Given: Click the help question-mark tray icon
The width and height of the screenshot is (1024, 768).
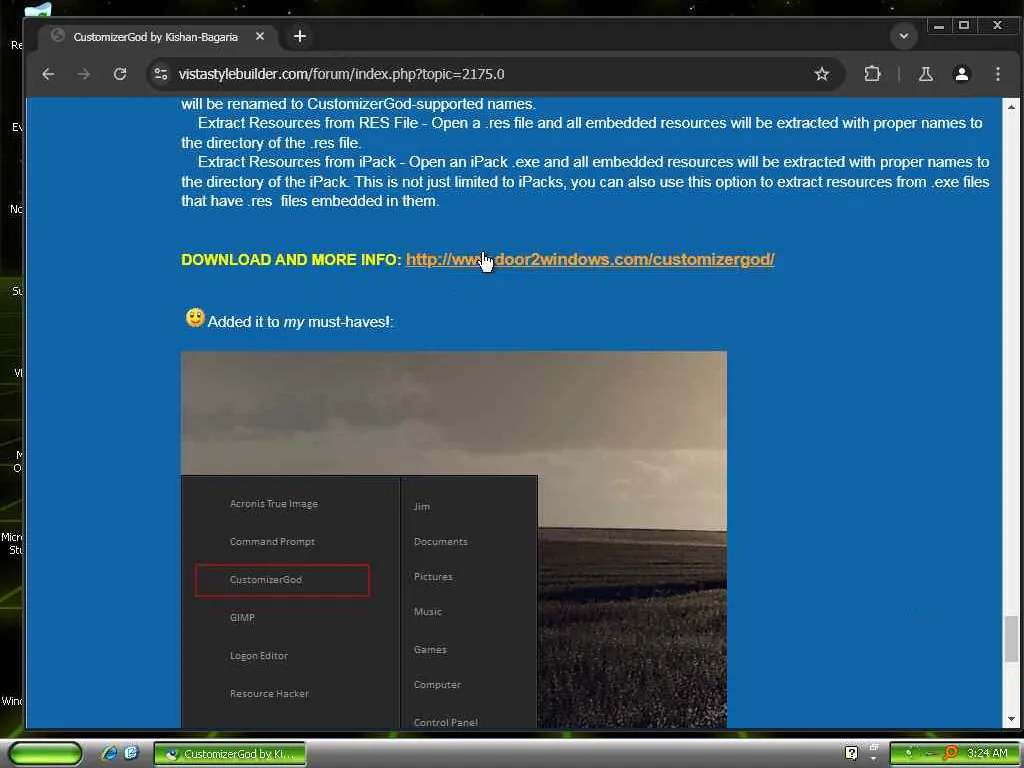Looking at the screenshot, I should pos(851,754).
